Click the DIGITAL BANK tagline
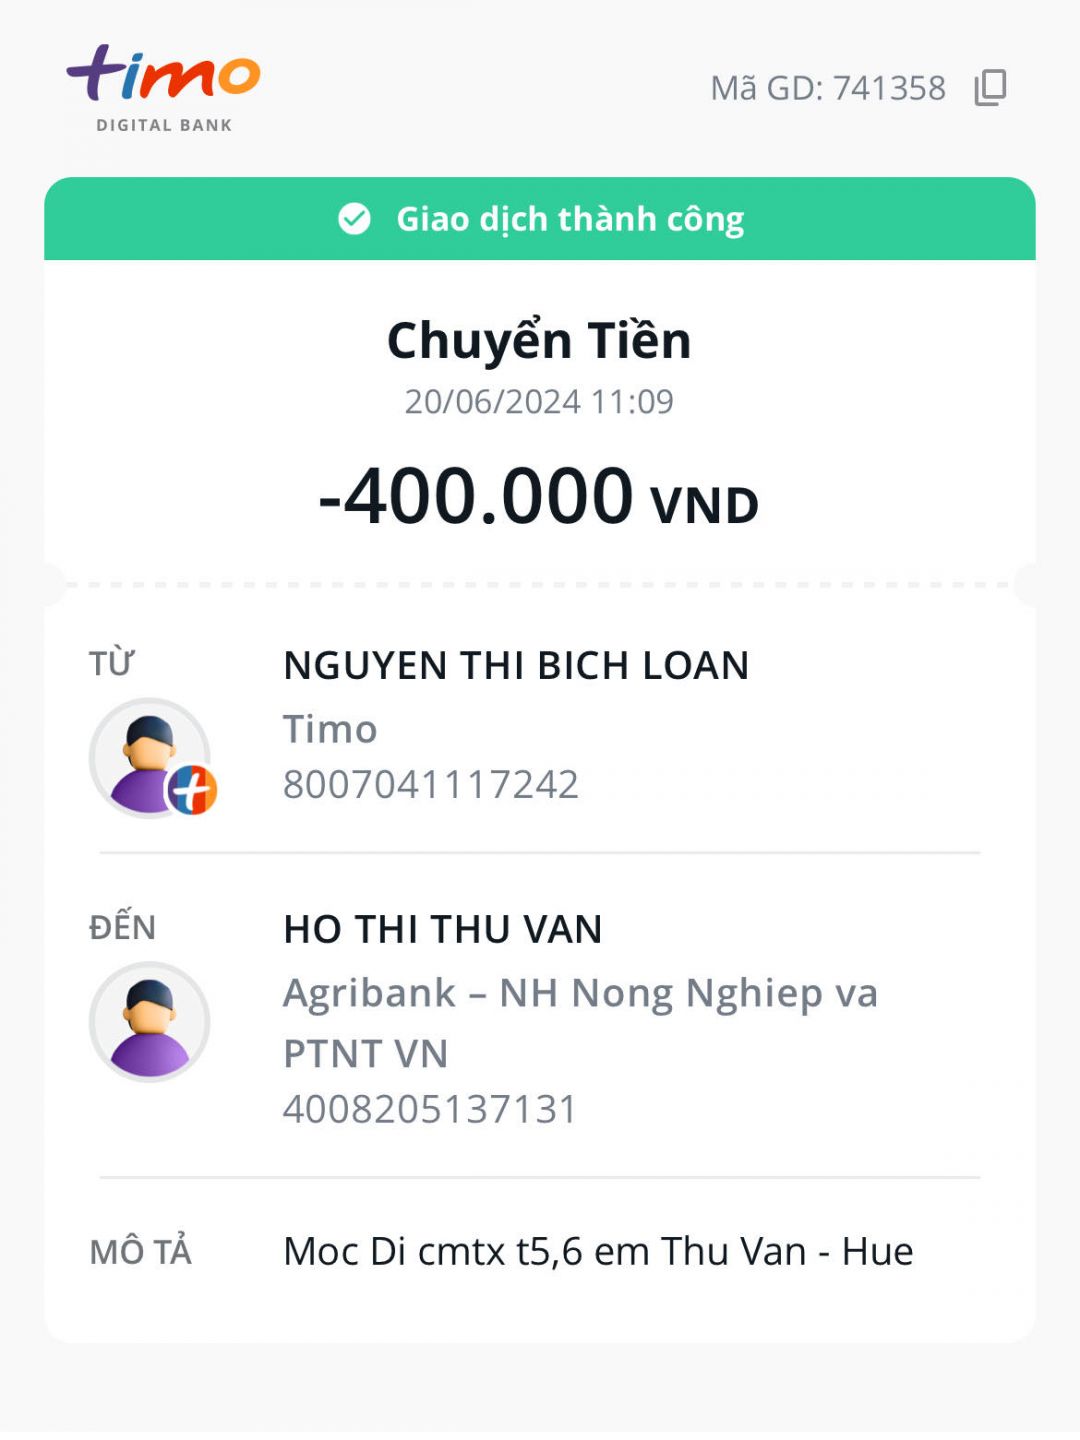Screen dimensions: 1080x1440 (164, 125)
